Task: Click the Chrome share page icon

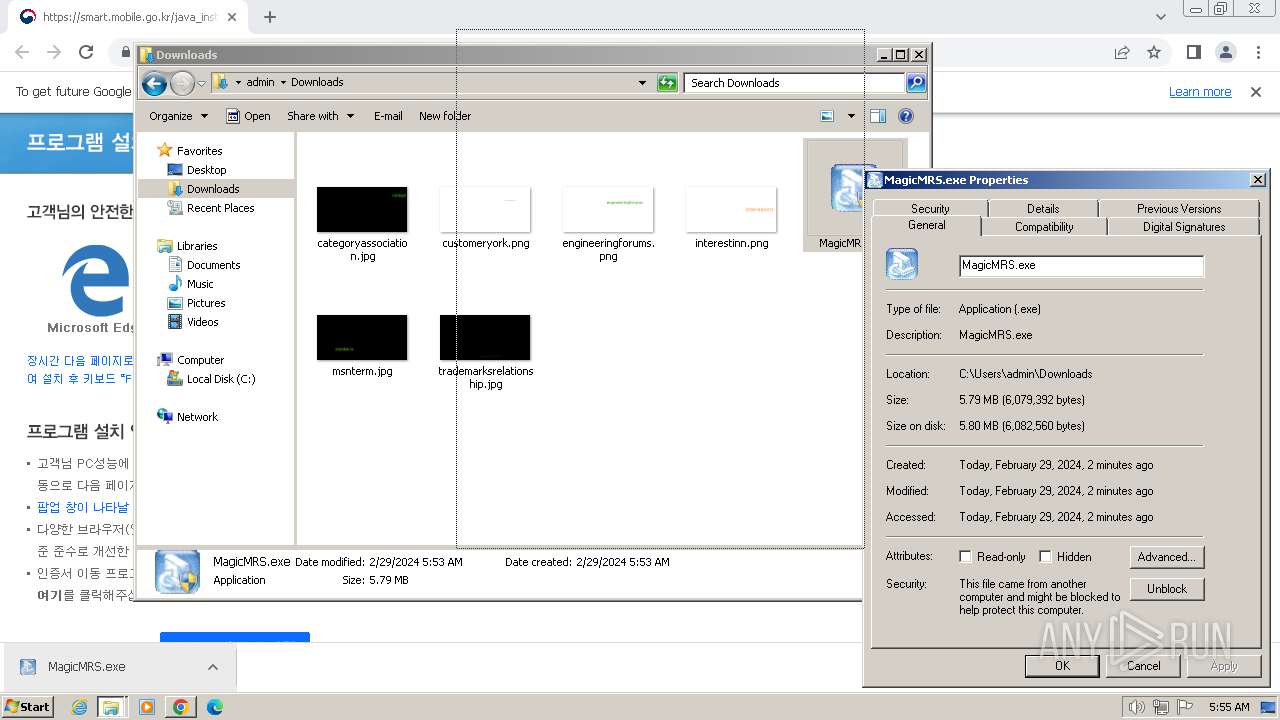Action: click(1122, 52)
